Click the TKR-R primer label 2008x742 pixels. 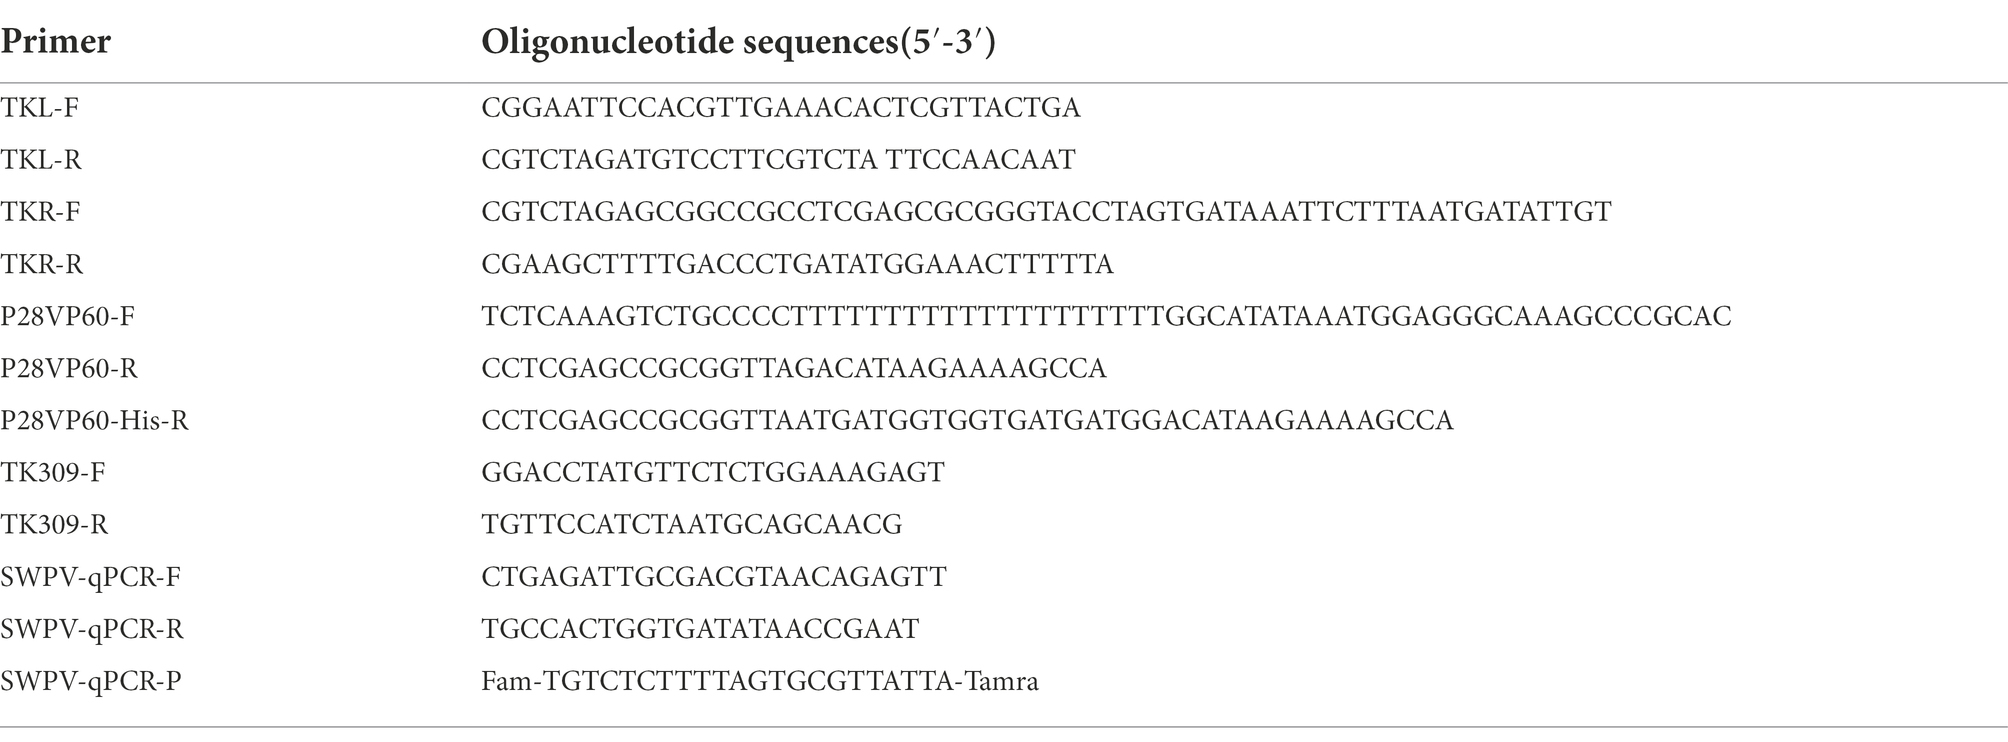coord(42,264)
